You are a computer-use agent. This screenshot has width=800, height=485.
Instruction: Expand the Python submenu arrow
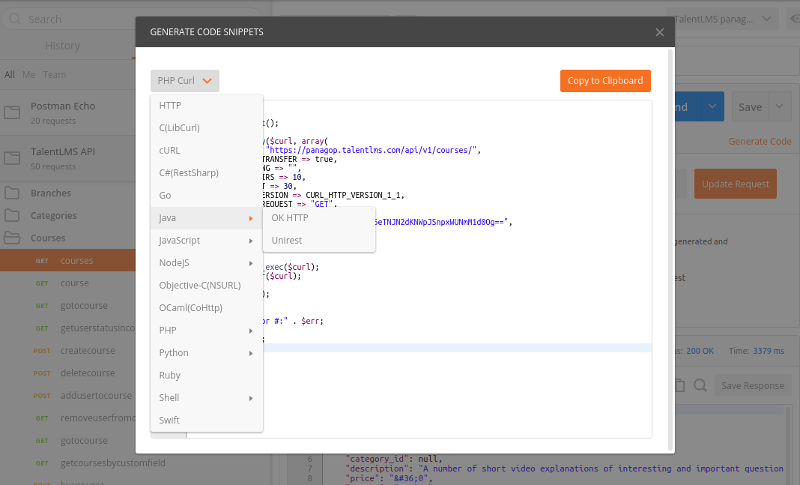pos(251,353)
